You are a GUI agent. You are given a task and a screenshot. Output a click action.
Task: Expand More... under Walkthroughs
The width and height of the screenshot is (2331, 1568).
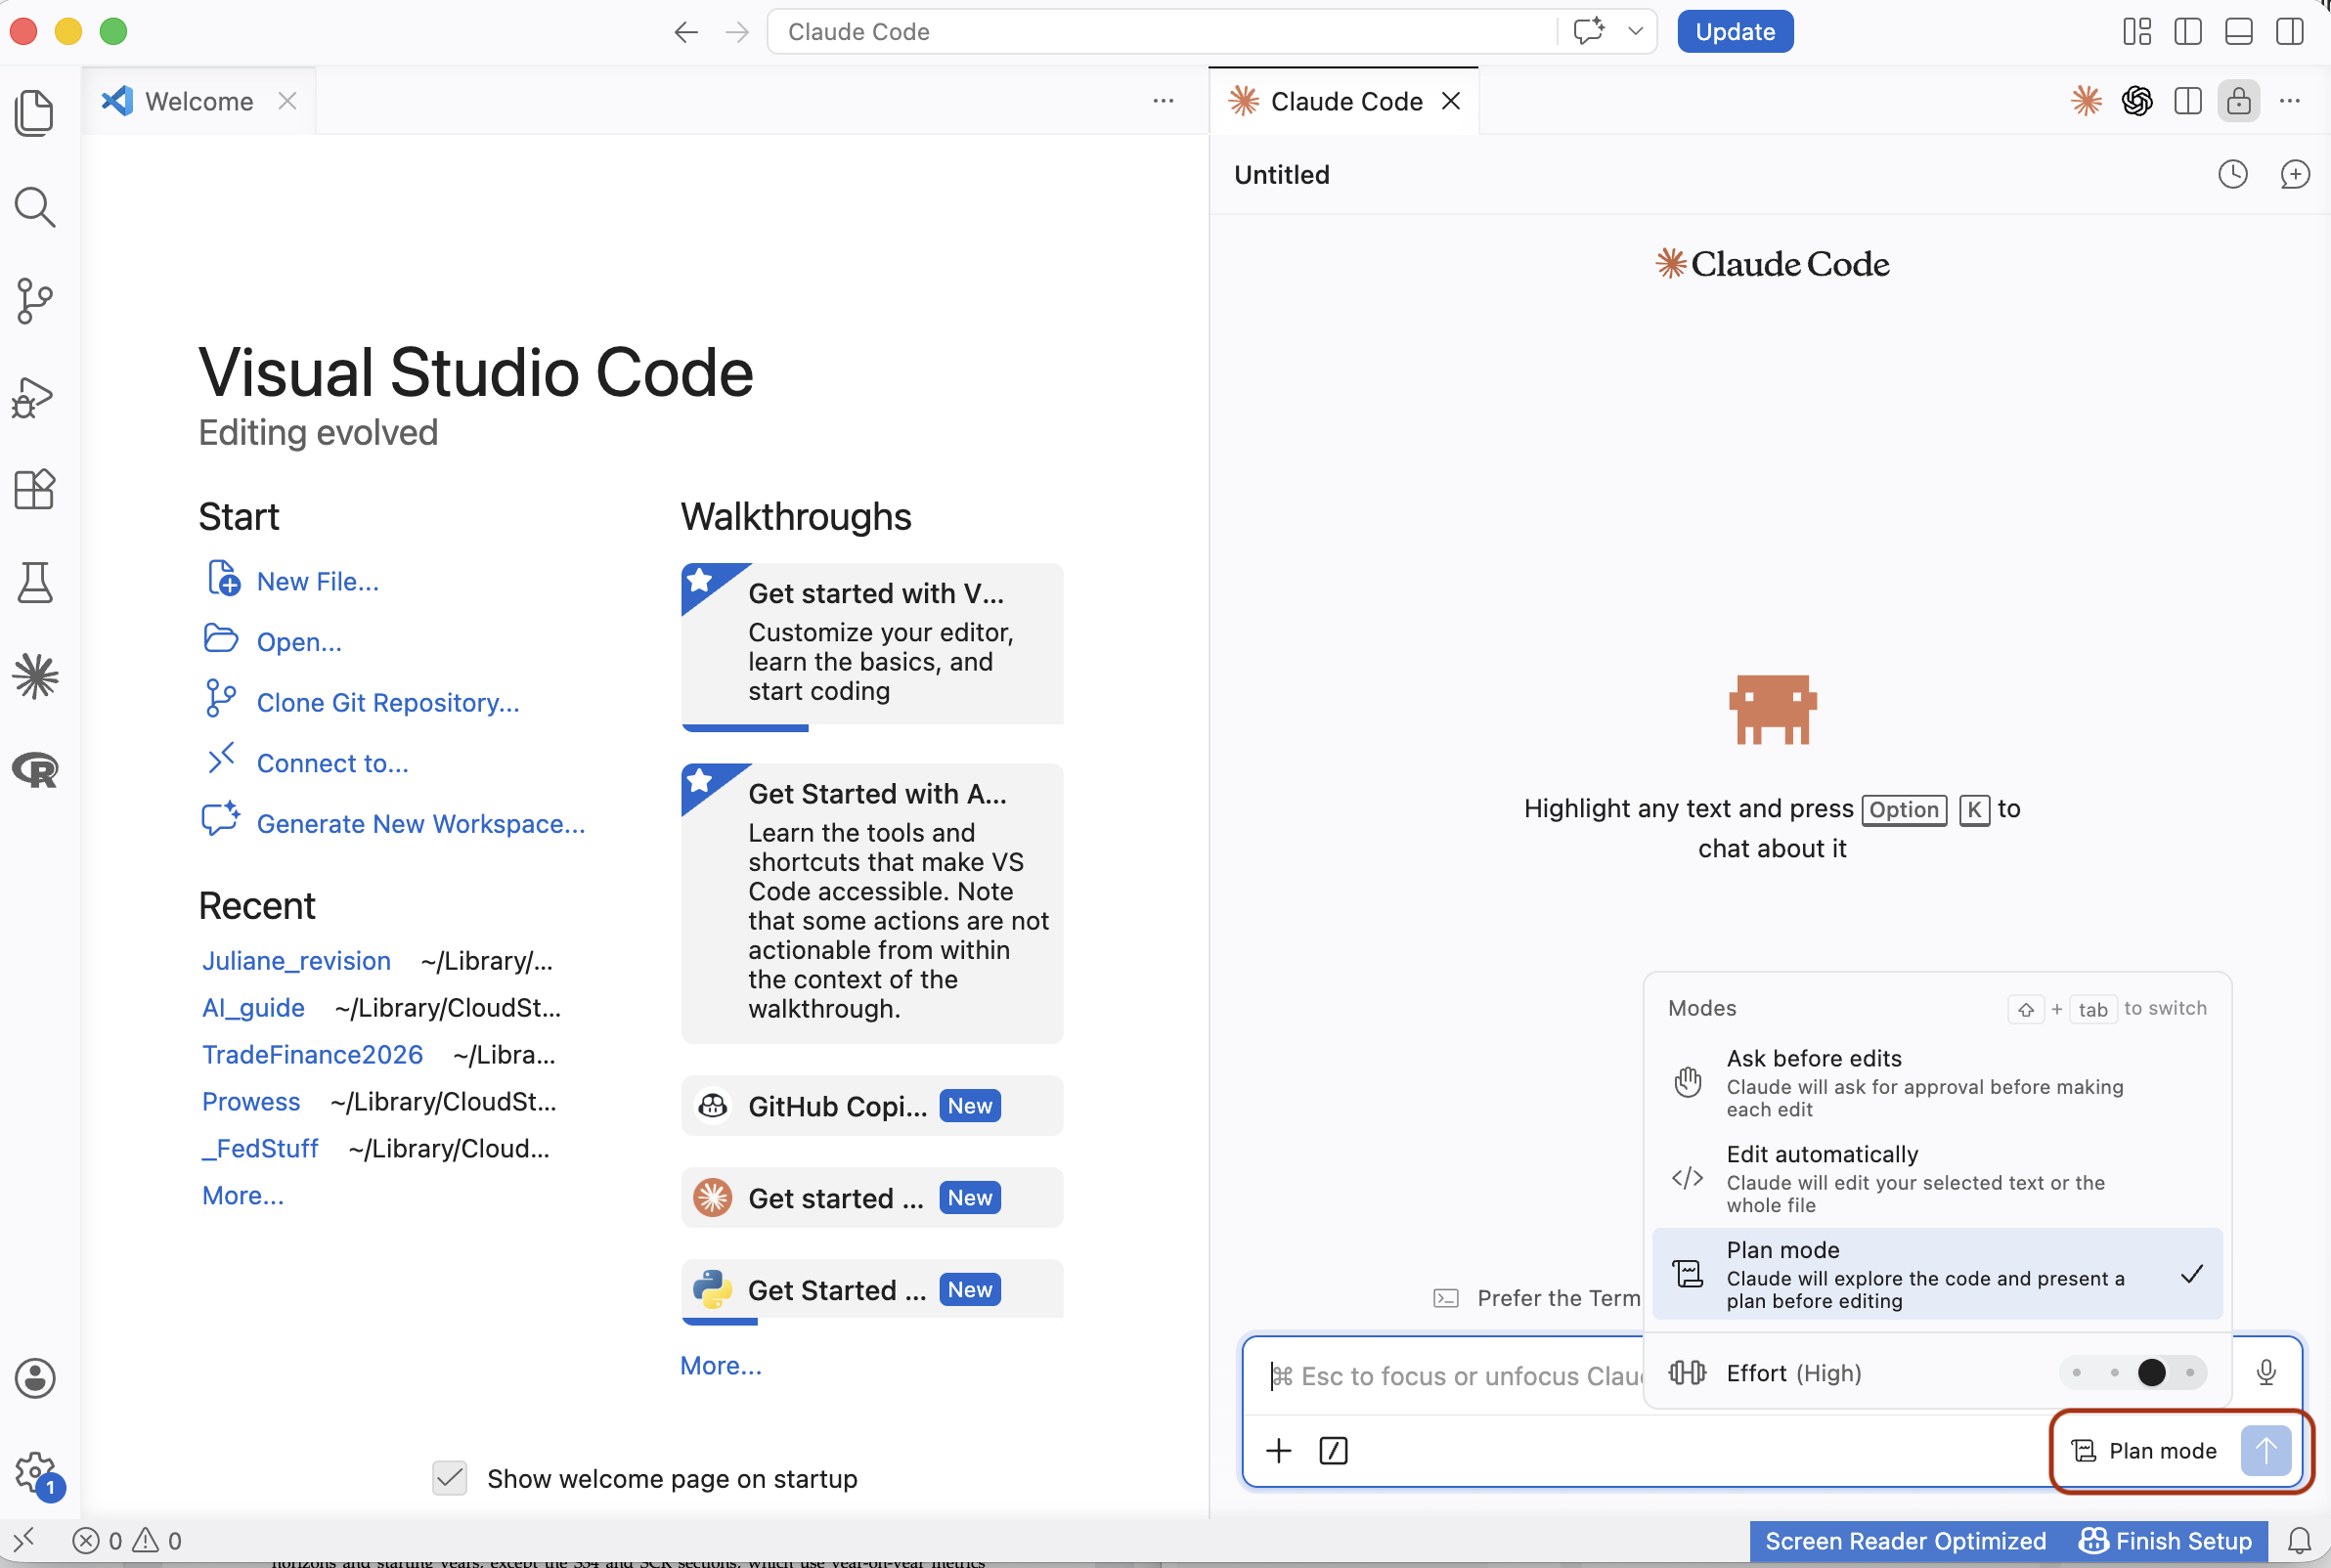[x=721, y=1366]
